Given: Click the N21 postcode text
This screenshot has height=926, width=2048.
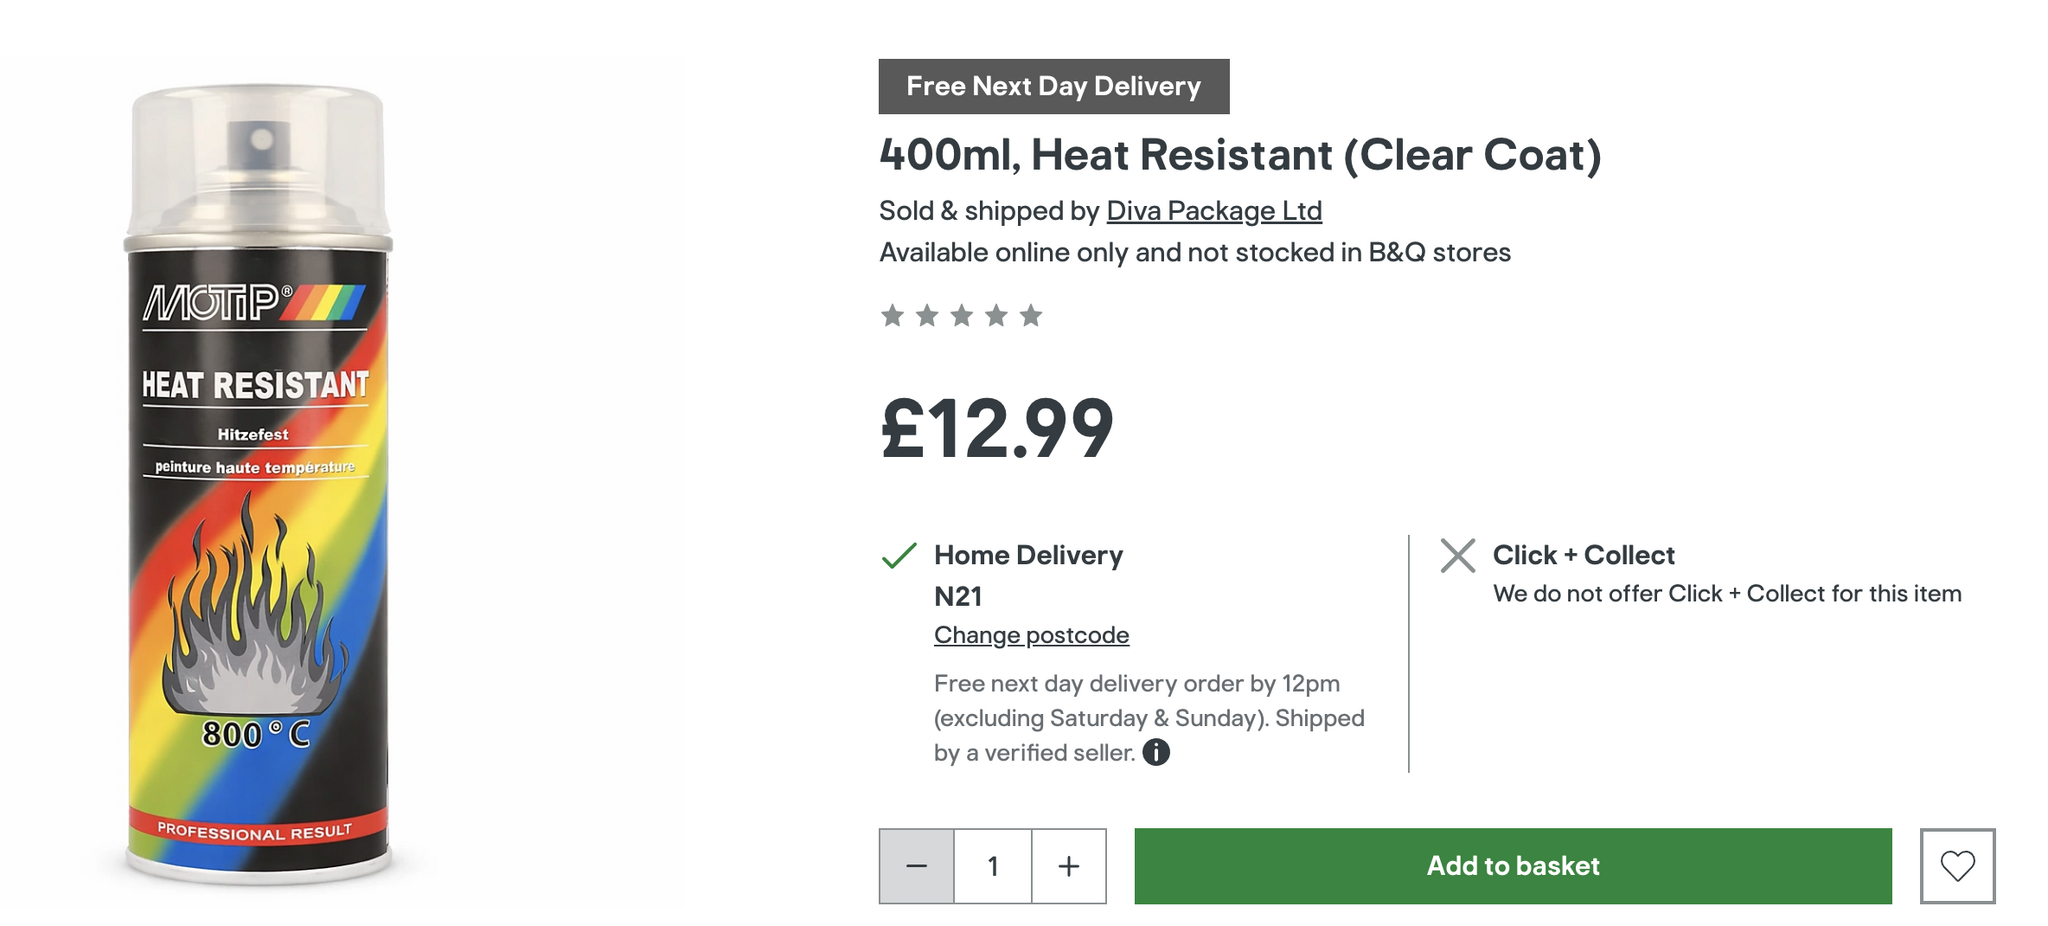Looking at the screenshot, I should click(x=958, y=596).
